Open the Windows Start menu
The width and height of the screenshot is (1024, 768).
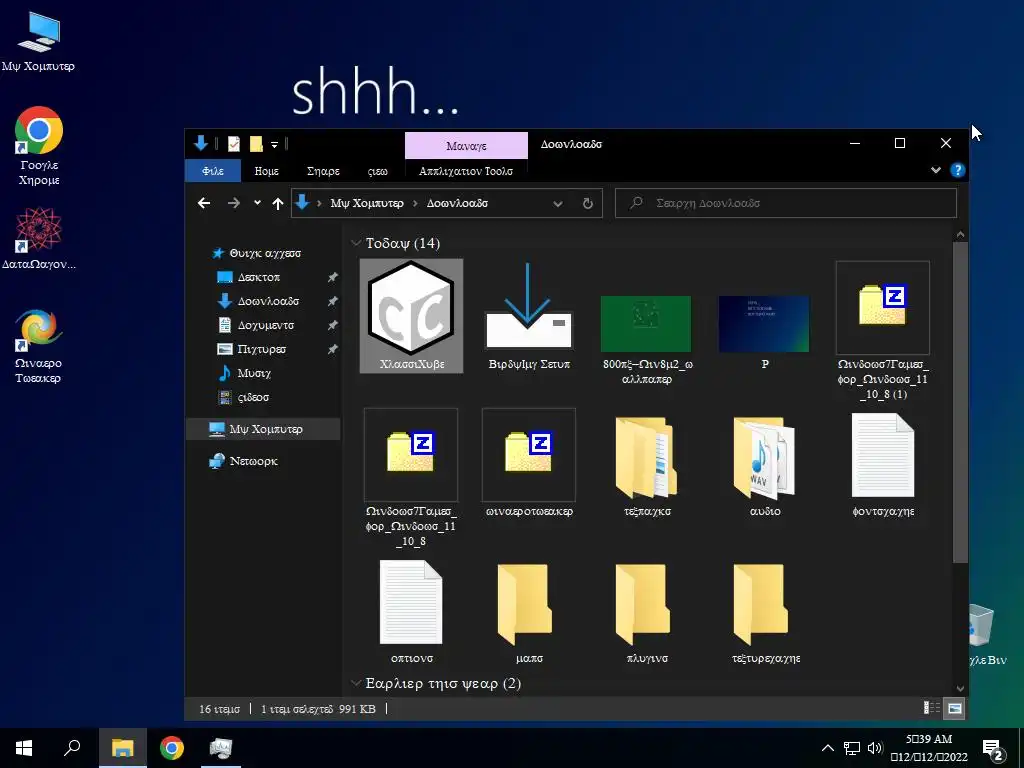tap(24, 748)
